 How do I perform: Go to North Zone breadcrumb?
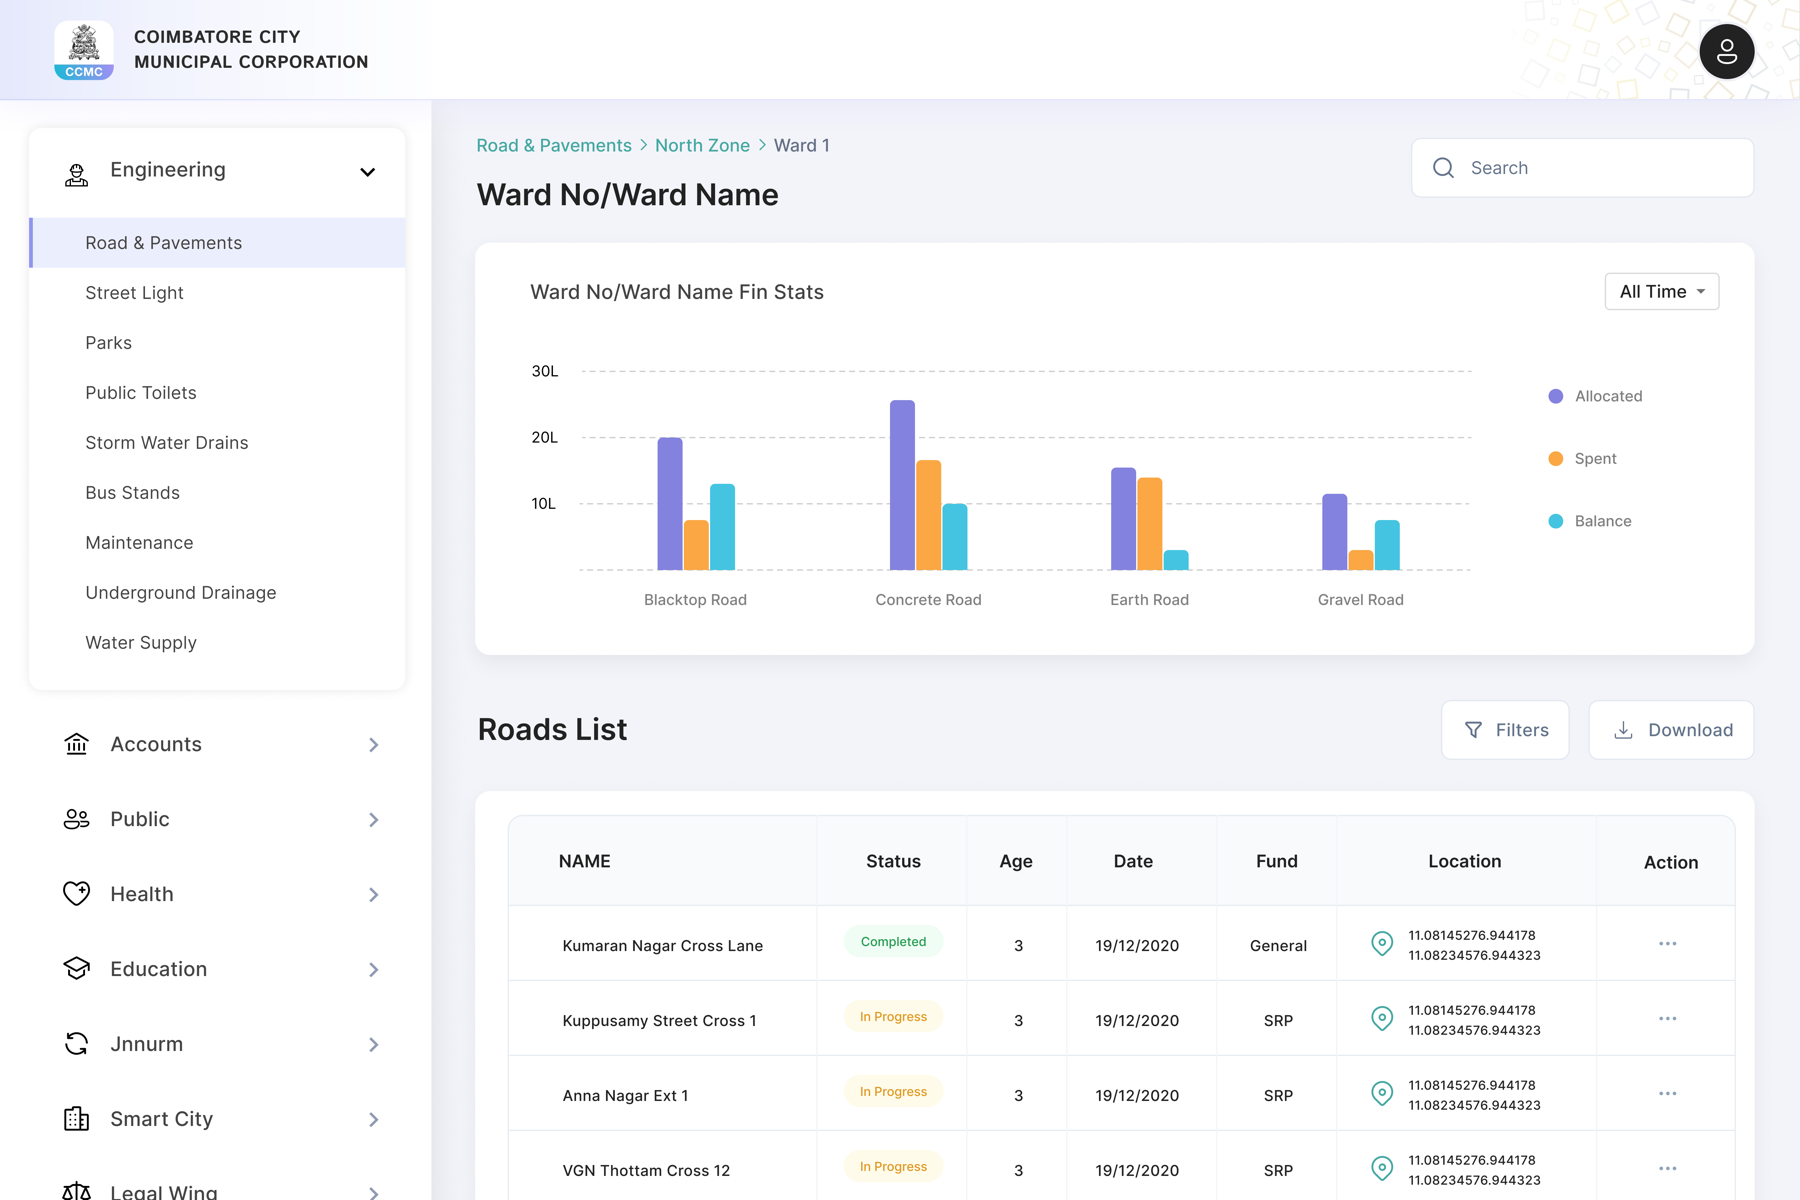(702, 146)
